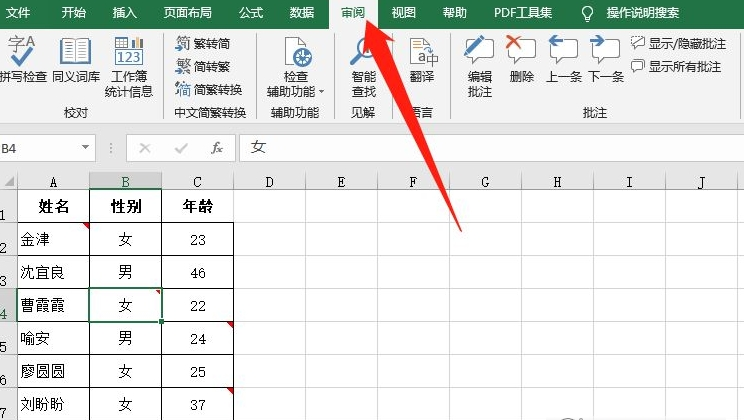Select the age cell 46
744x420 pixels.
[197, 272]
